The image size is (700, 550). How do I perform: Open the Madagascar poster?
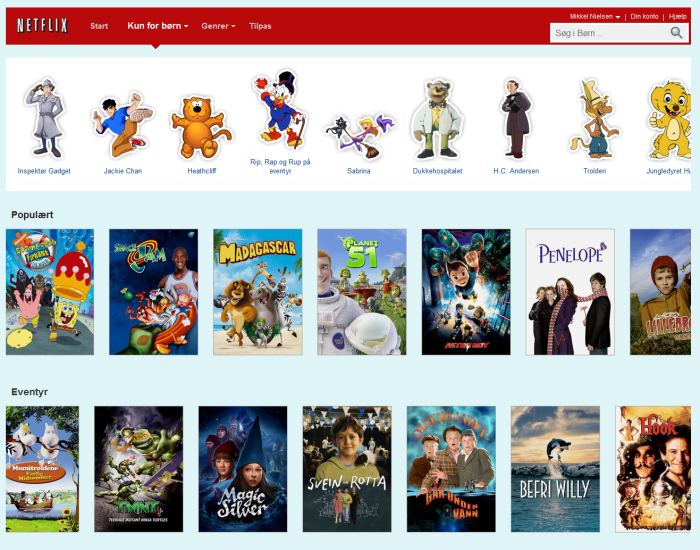(x=258, y=292)
